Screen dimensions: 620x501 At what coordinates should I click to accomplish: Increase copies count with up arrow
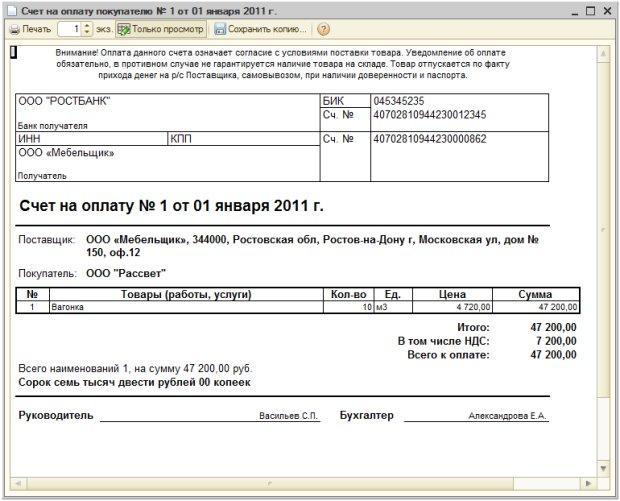pyautogui.click(x=87, y=26)
